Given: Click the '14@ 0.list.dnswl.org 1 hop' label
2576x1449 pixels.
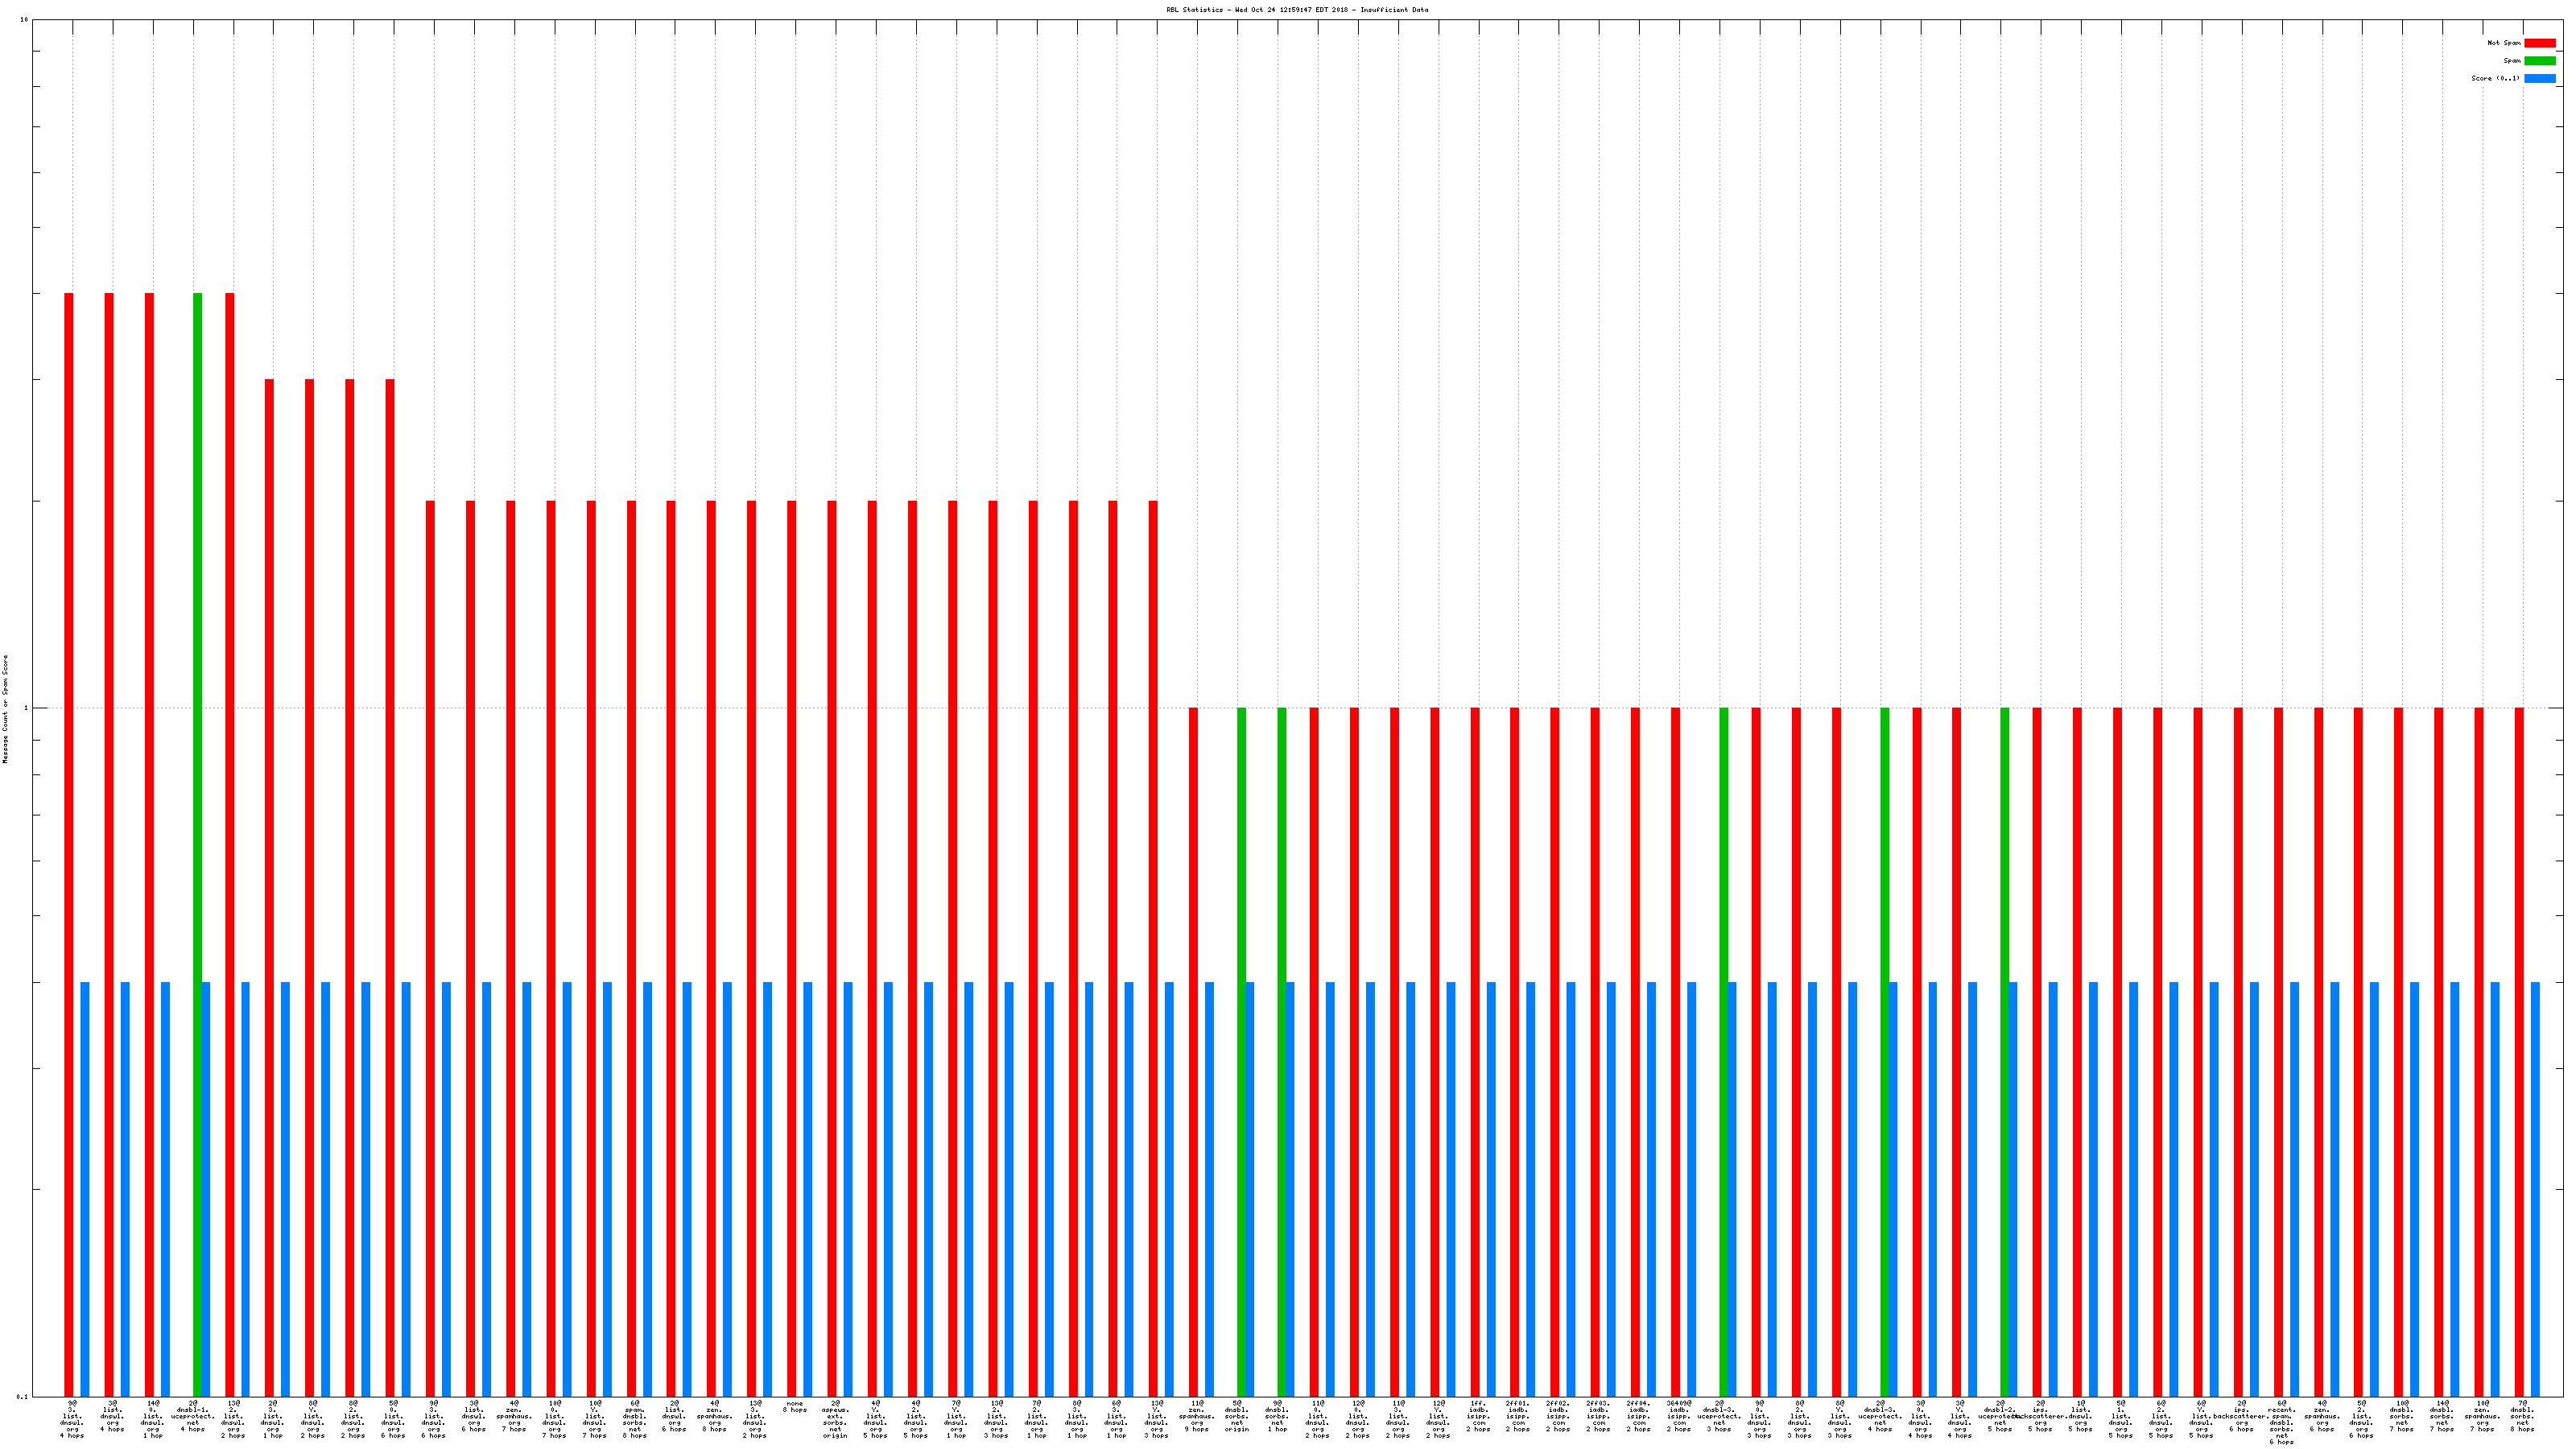Looking at the screenshot, I should 152,1419.
